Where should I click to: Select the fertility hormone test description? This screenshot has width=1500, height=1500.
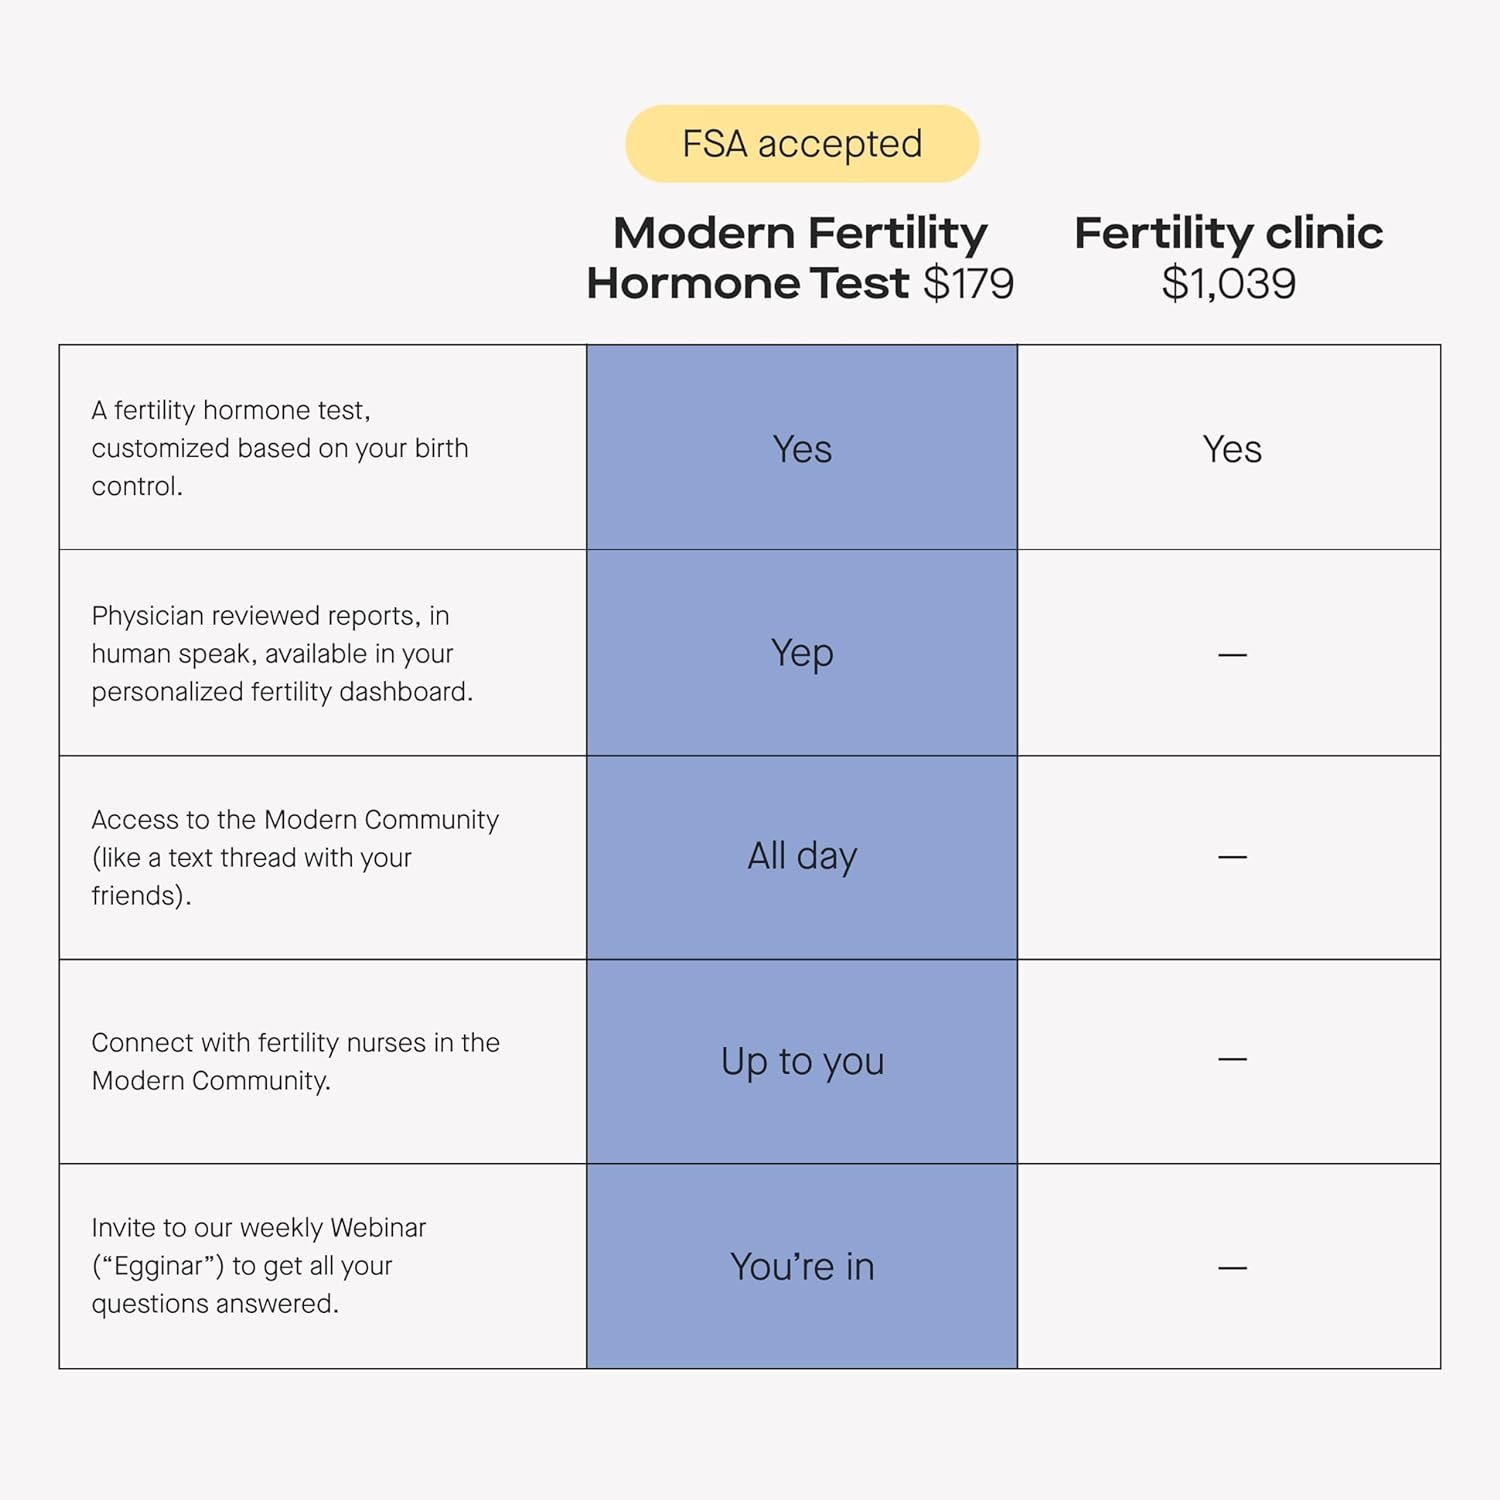click(x=280, y=448)
